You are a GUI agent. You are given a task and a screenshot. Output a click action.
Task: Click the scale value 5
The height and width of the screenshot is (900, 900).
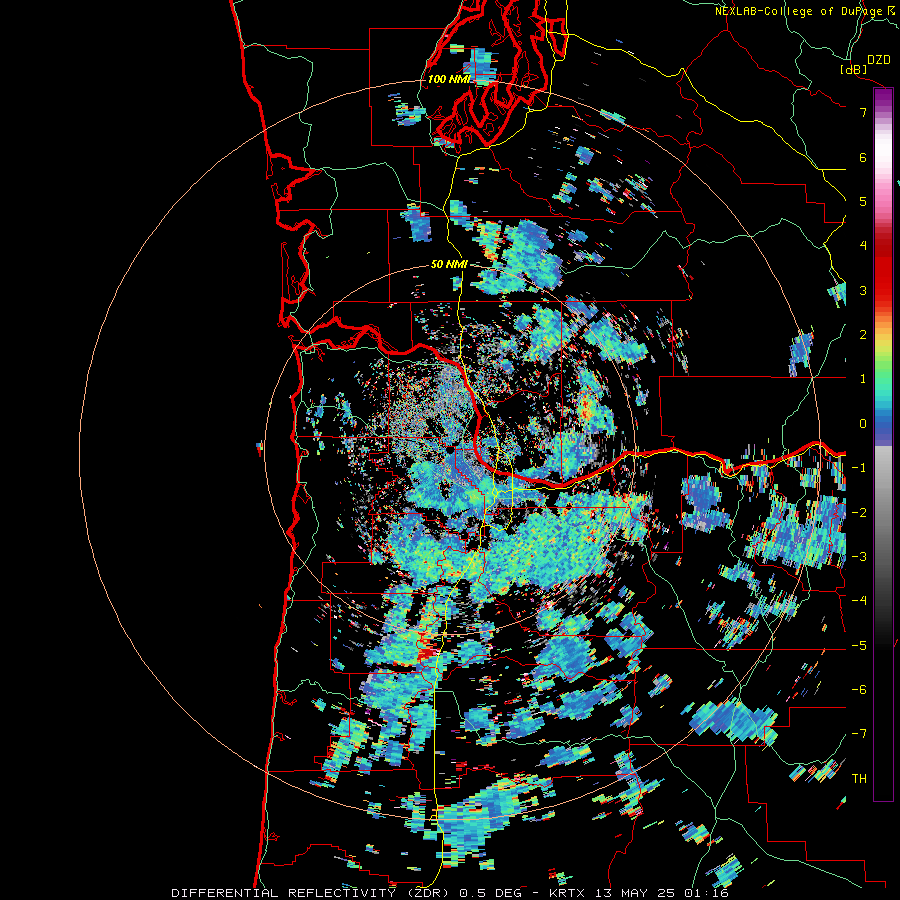863,201
